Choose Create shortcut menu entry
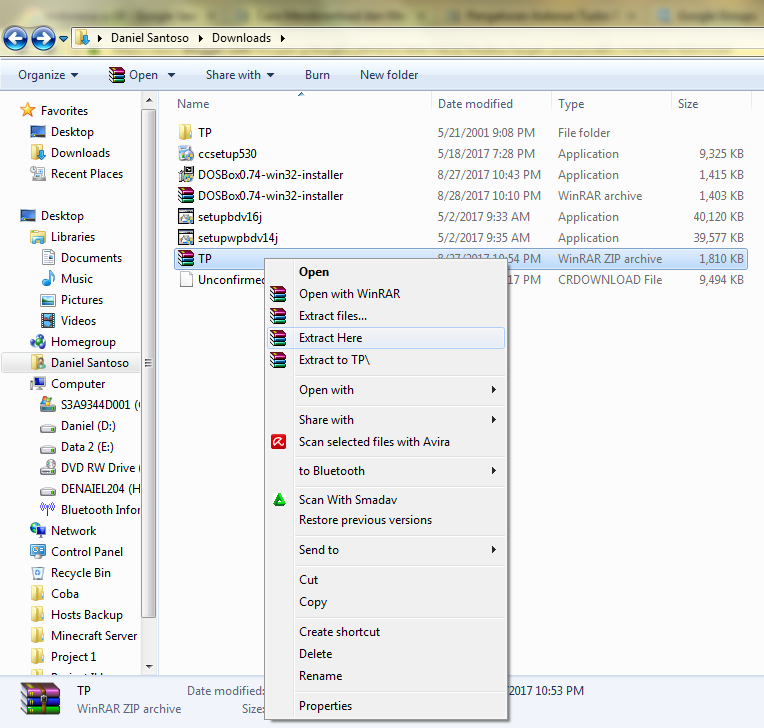This screenshot has height=728, width=764. (386, 632)
